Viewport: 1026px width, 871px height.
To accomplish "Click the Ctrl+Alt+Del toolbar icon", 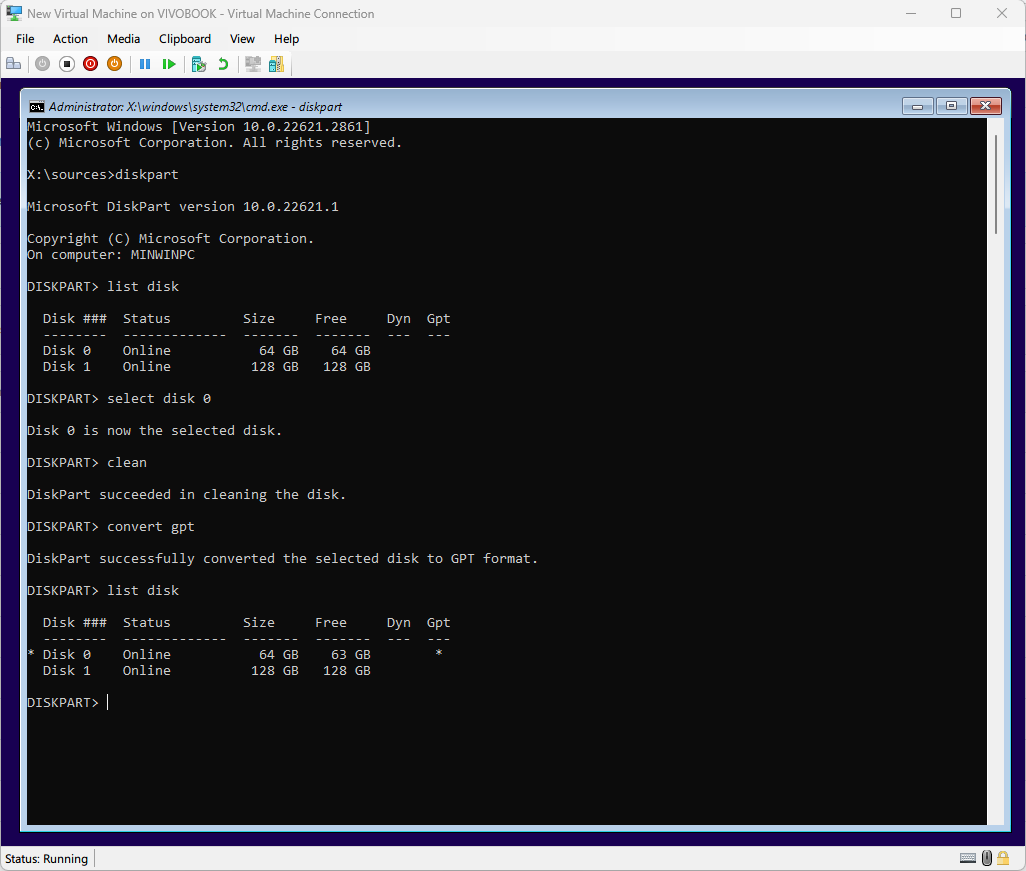I will coord(14,64).
